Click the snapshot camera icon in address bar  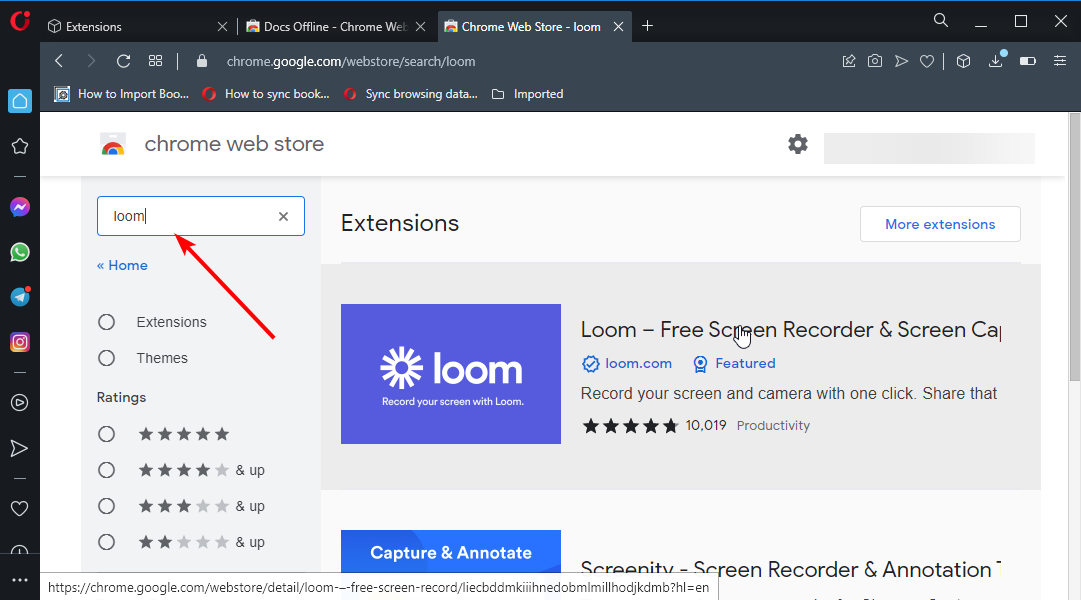(875, 61)
